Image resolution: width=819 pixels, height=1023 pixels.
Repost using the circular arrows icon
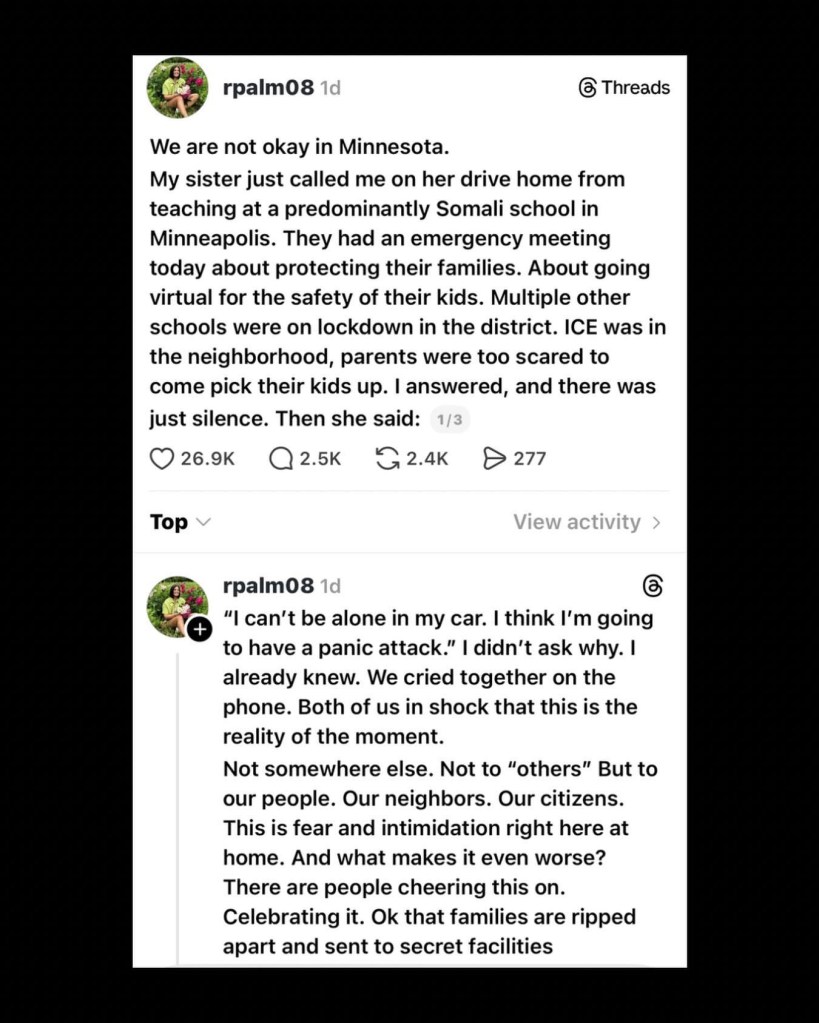coord(387,459)
